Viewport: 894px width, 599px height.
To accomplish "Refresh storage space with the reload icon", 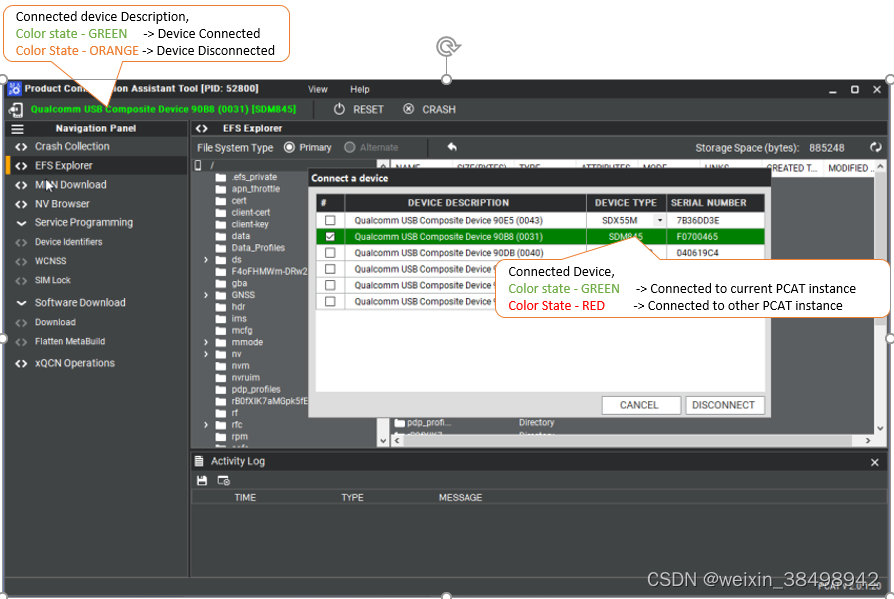I will [x=876, y=147].
